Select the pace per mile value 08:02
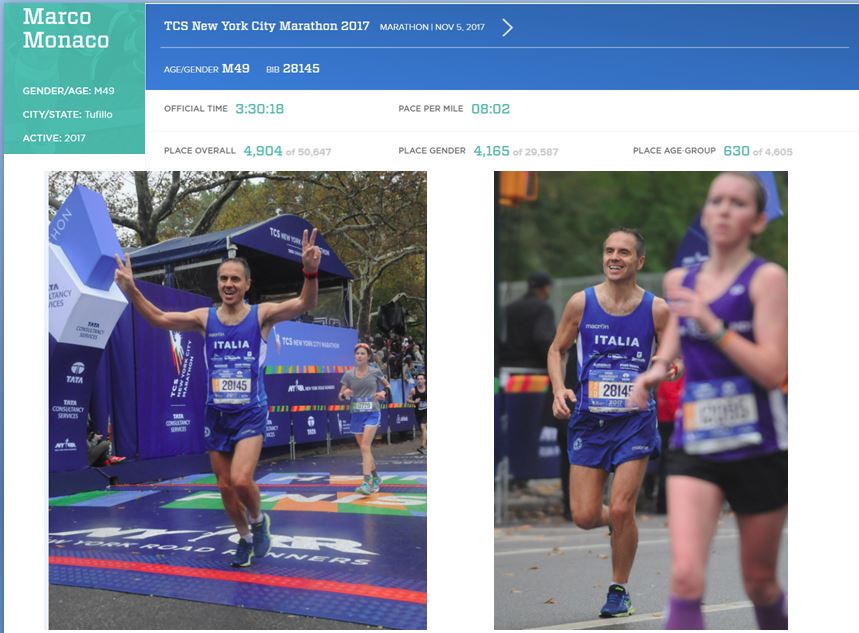This screenshot has height=633, width=859. (491, 109)
